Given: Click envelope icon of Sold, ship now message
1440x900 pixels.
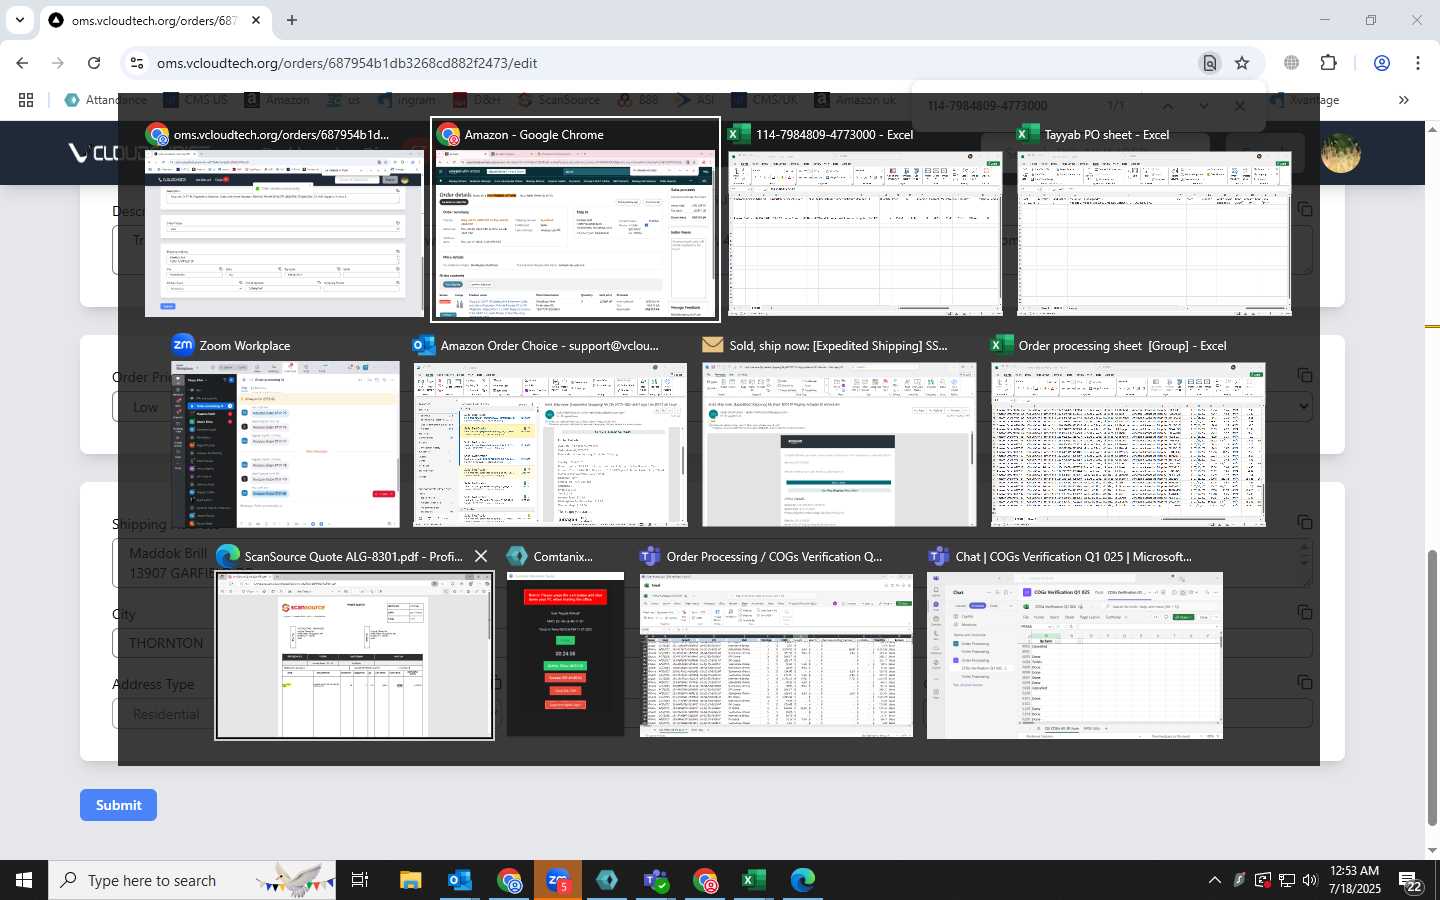Looking at the screenshot, I should click(x=713, y=345).
